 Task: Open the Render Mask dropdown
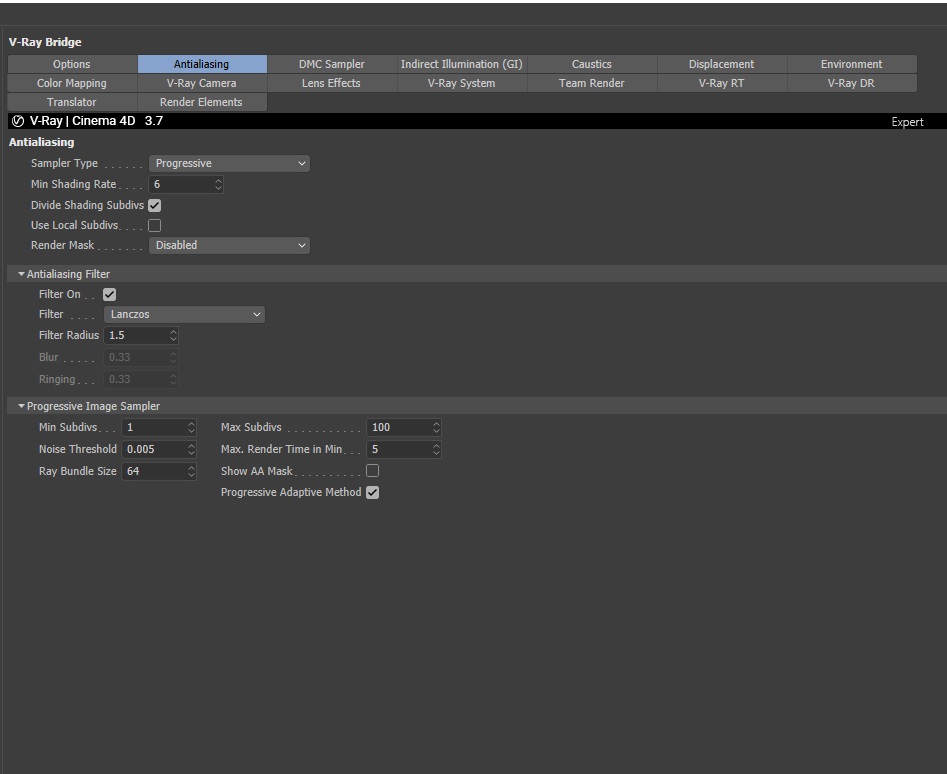click(229, 245)
